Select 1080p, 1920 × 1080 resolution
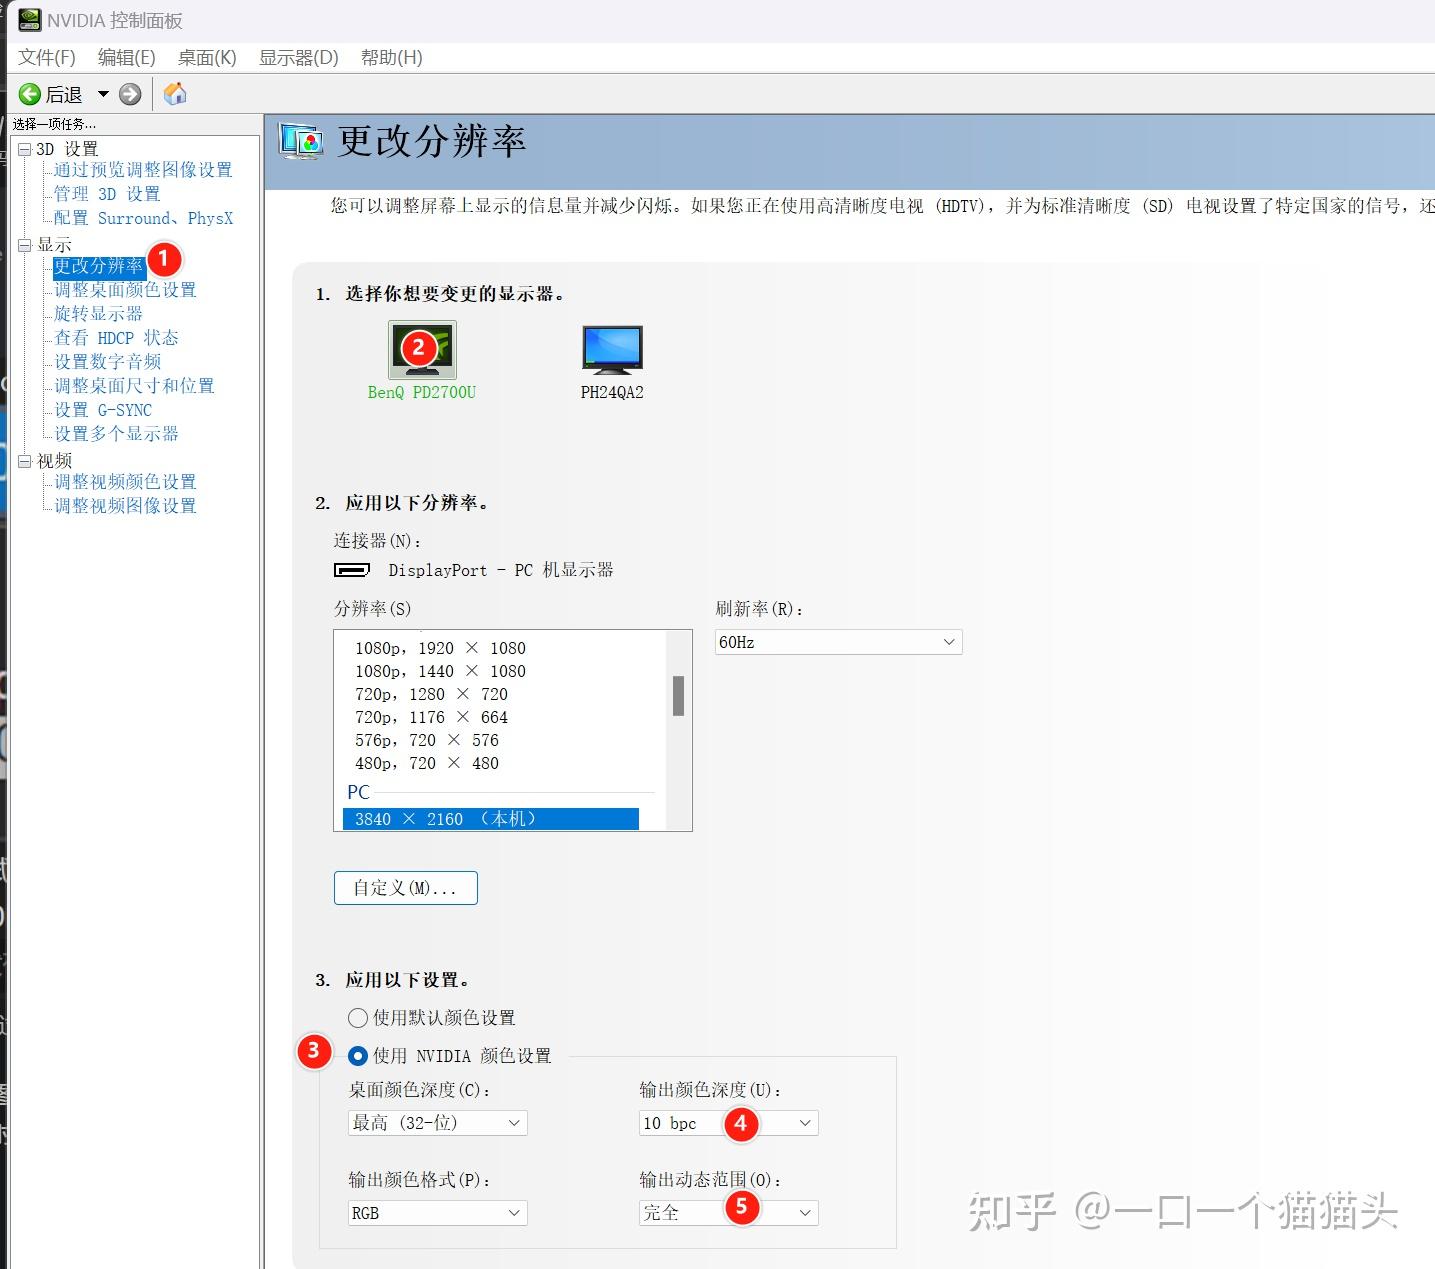 coord(440,648)
